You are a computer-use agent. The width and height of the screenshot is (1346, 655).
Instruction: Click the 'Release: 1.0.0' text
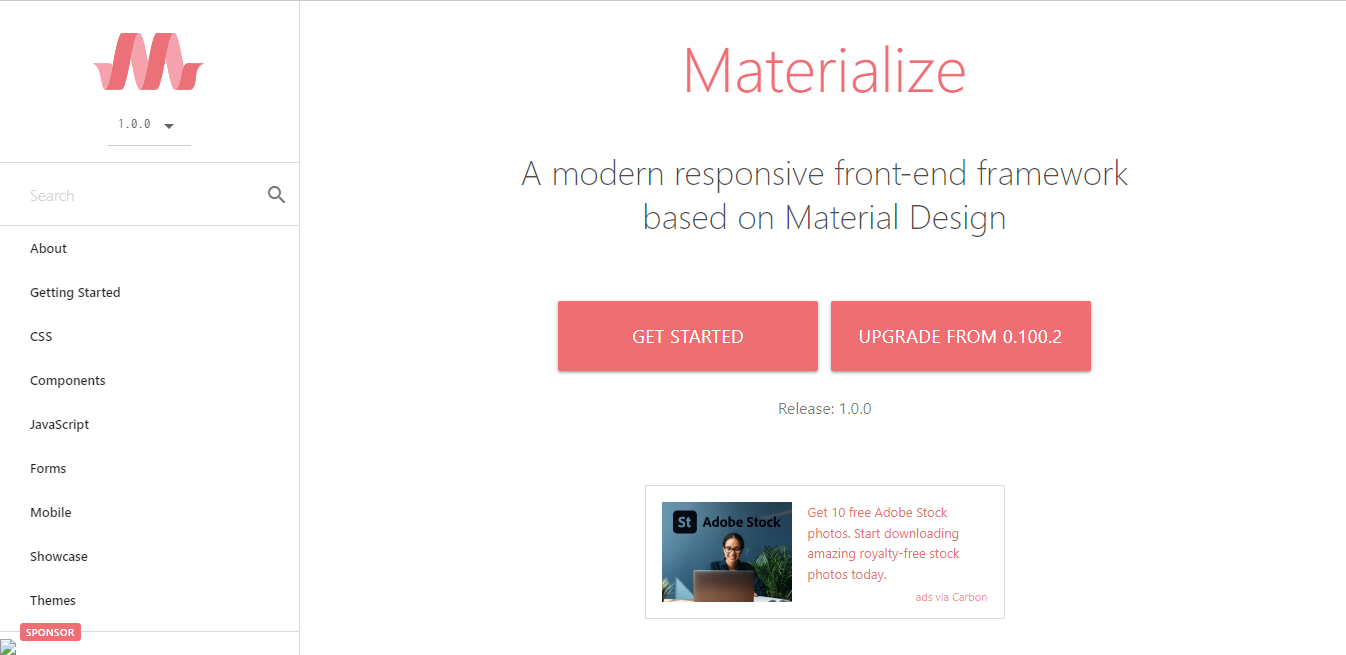click(x=825, y=408)
